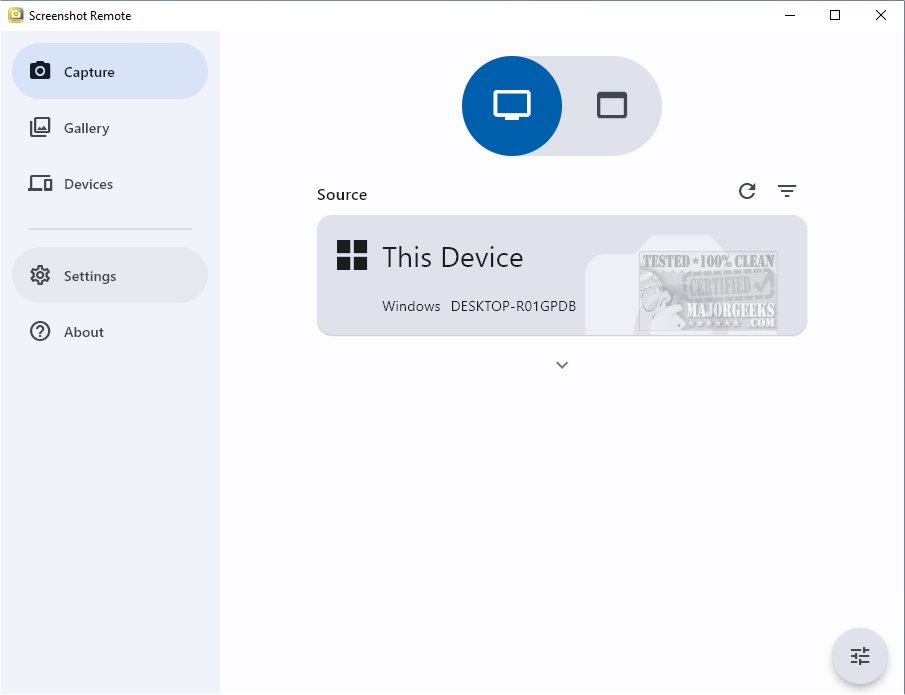Open the Source section header
This screenshot has height=695, width=905.
click(342, 194)
